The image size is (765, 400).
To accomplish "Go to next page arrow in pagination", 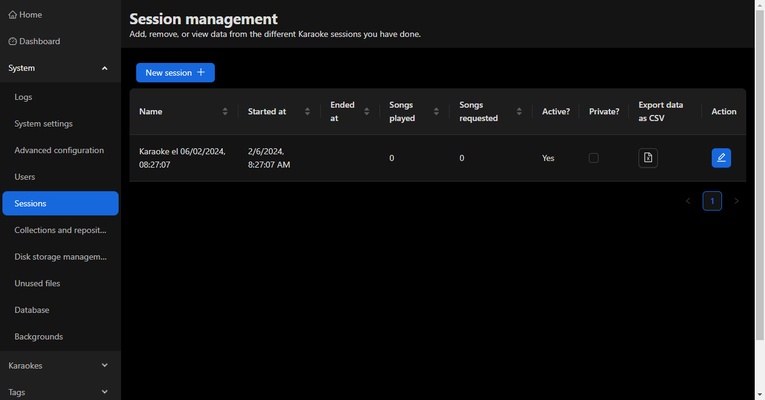I will (737, 201).
